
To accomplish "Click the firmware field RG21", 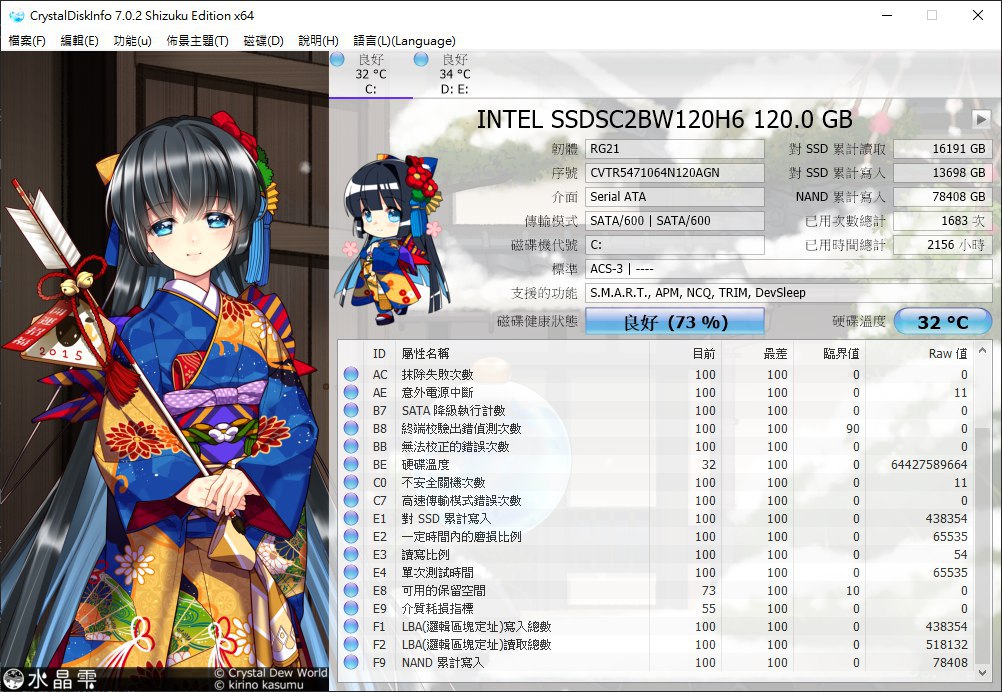I will click(x=675, y=149).
